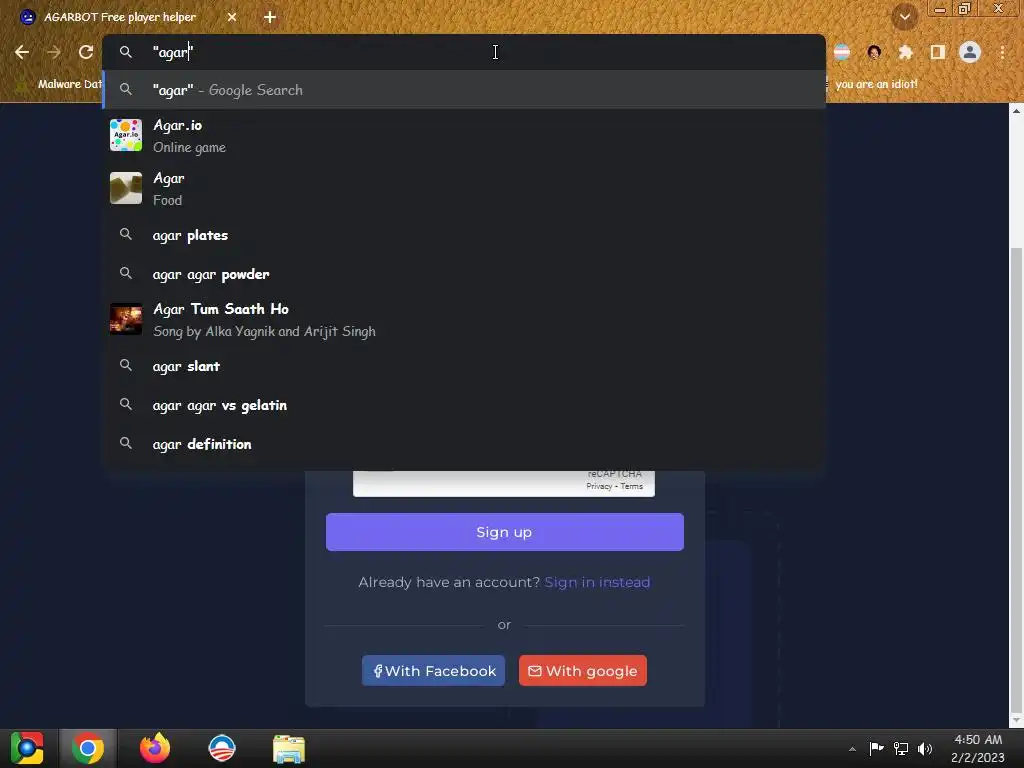Open the network tray icon
The width and height of the screenshot is (1024, 768).
[x=901, y=748]
